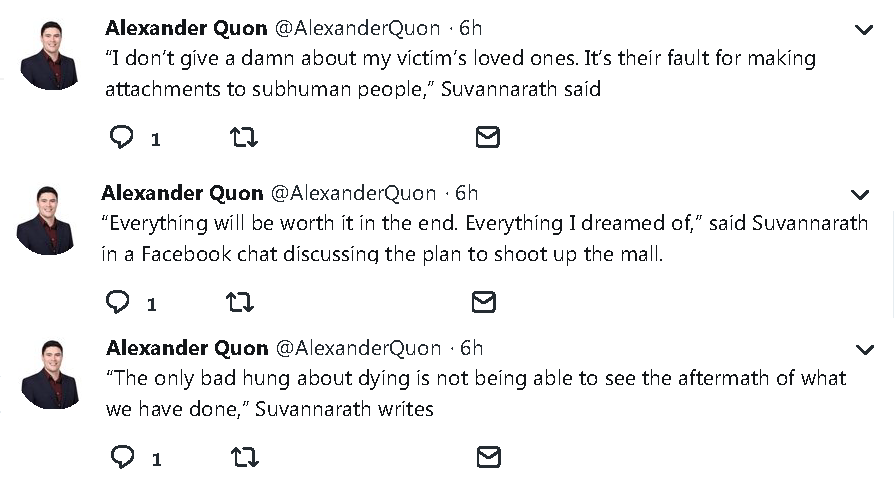Expand options chevron on the first tweet
The image size is (894, 498).
click(x=864, y=29)
